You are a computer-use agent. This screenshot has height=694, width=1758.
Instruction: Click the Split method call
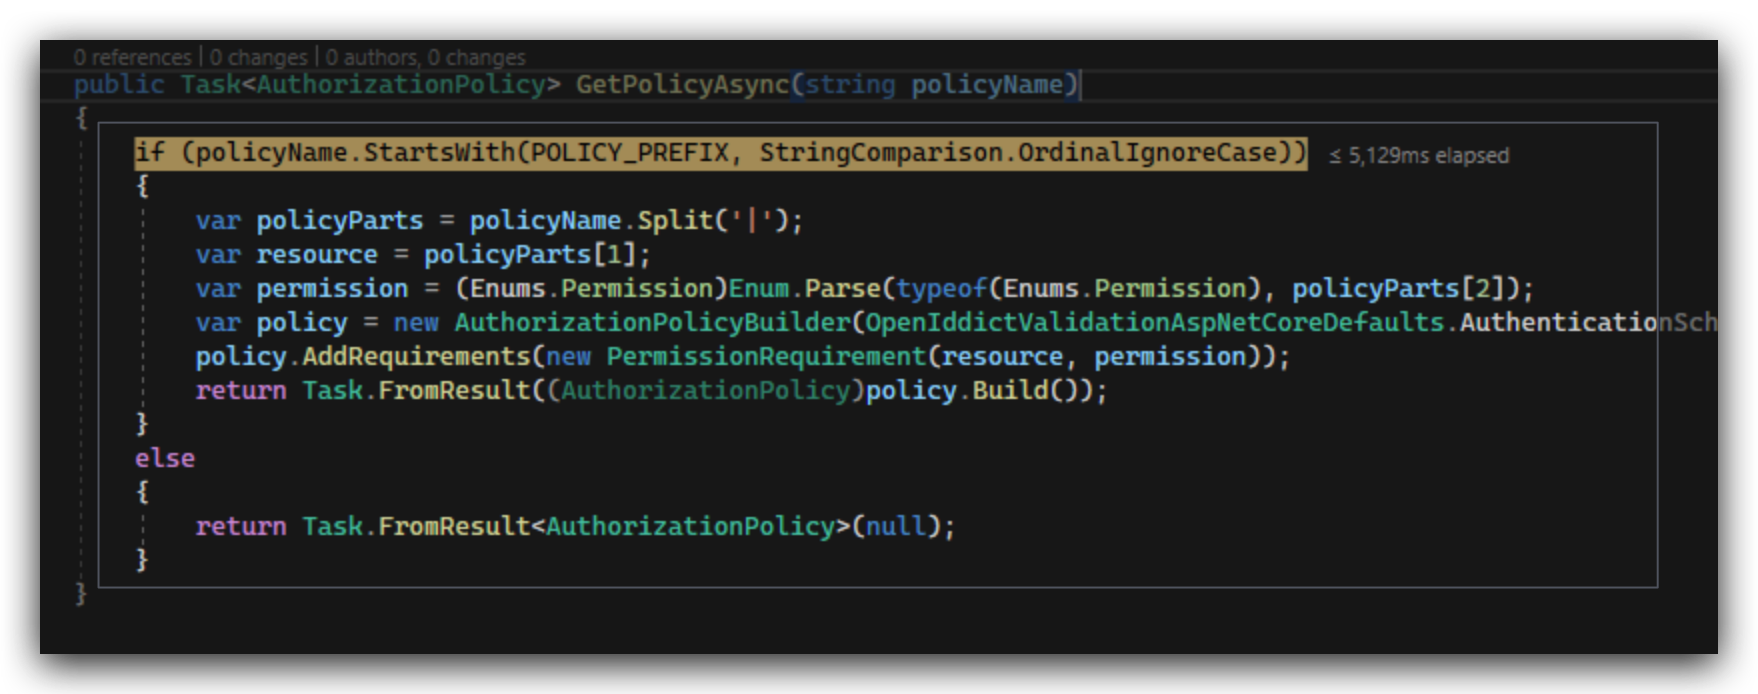pos(675,220)
